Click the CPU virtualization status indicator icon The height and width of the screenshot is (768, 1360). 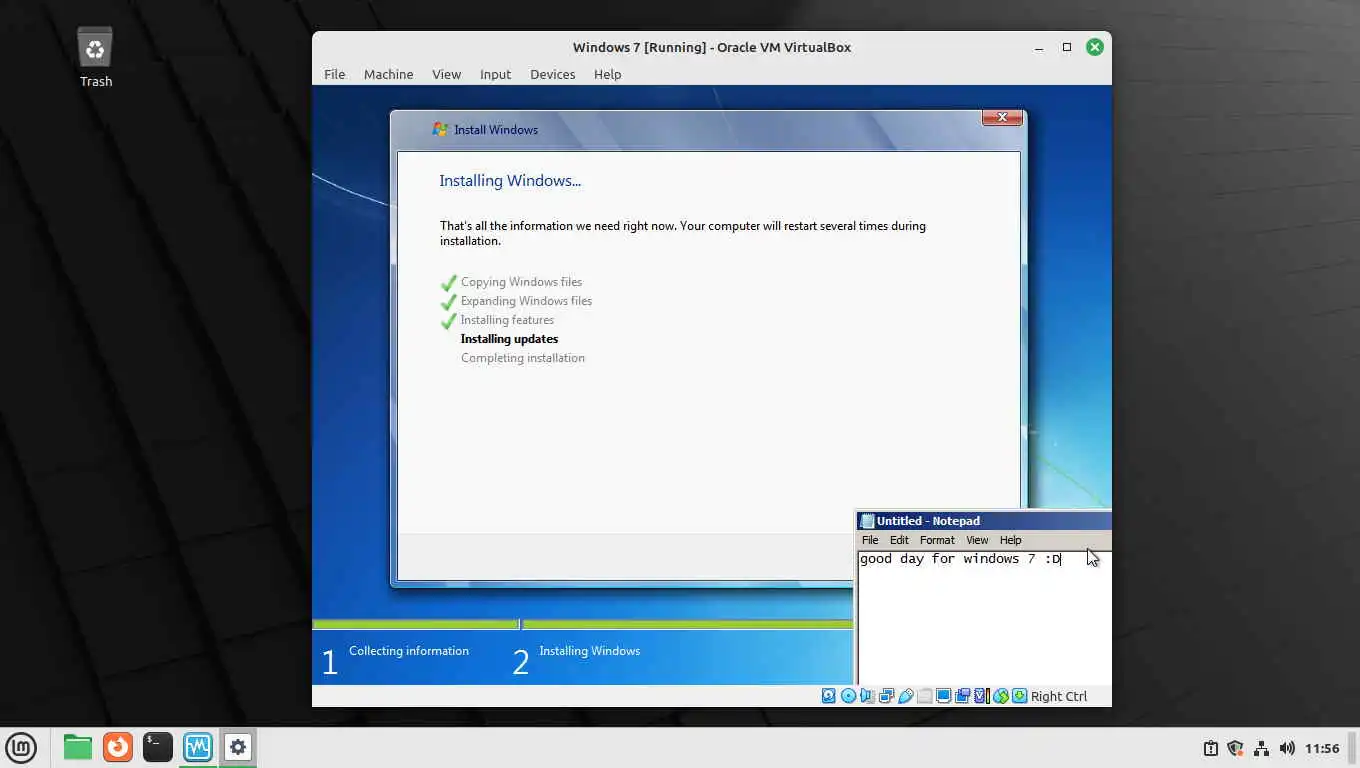point(982,696)
